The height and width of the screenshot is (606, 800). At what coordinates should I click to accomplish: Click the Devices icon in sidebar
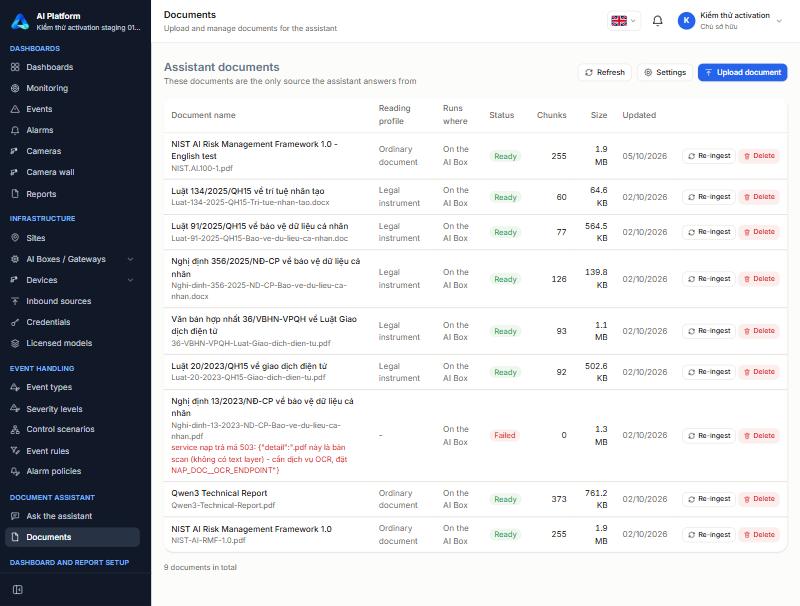click(x=15, y=280)
